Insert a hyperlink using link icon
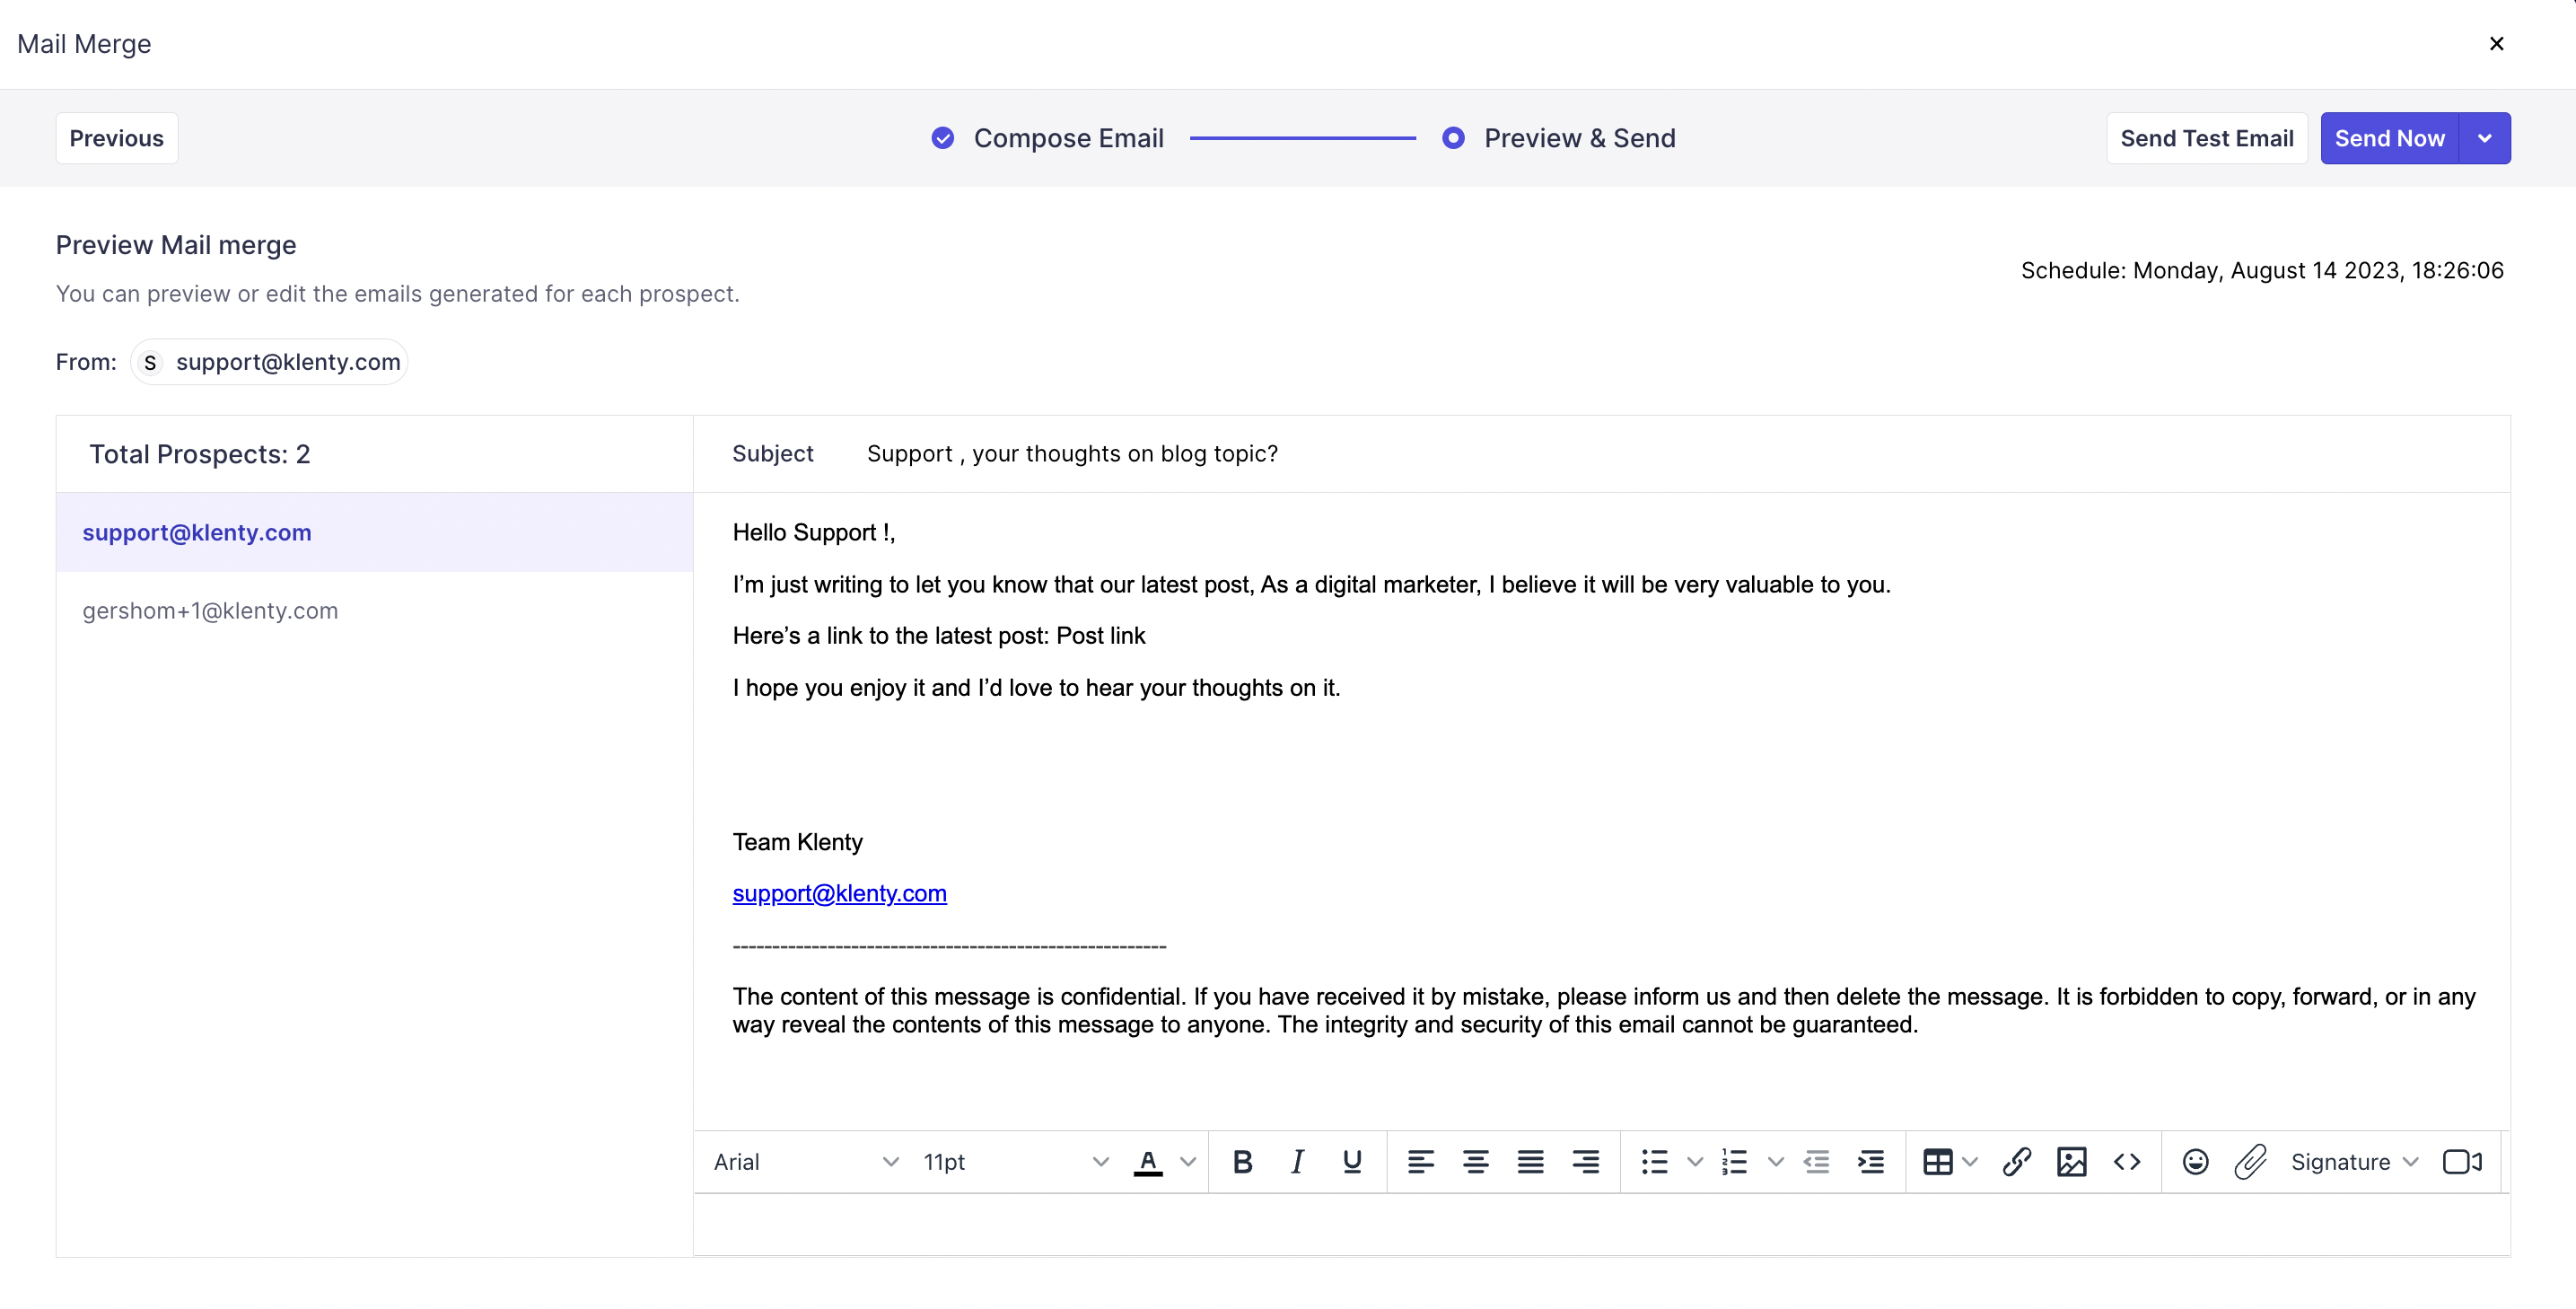 pos(2016,1161)
